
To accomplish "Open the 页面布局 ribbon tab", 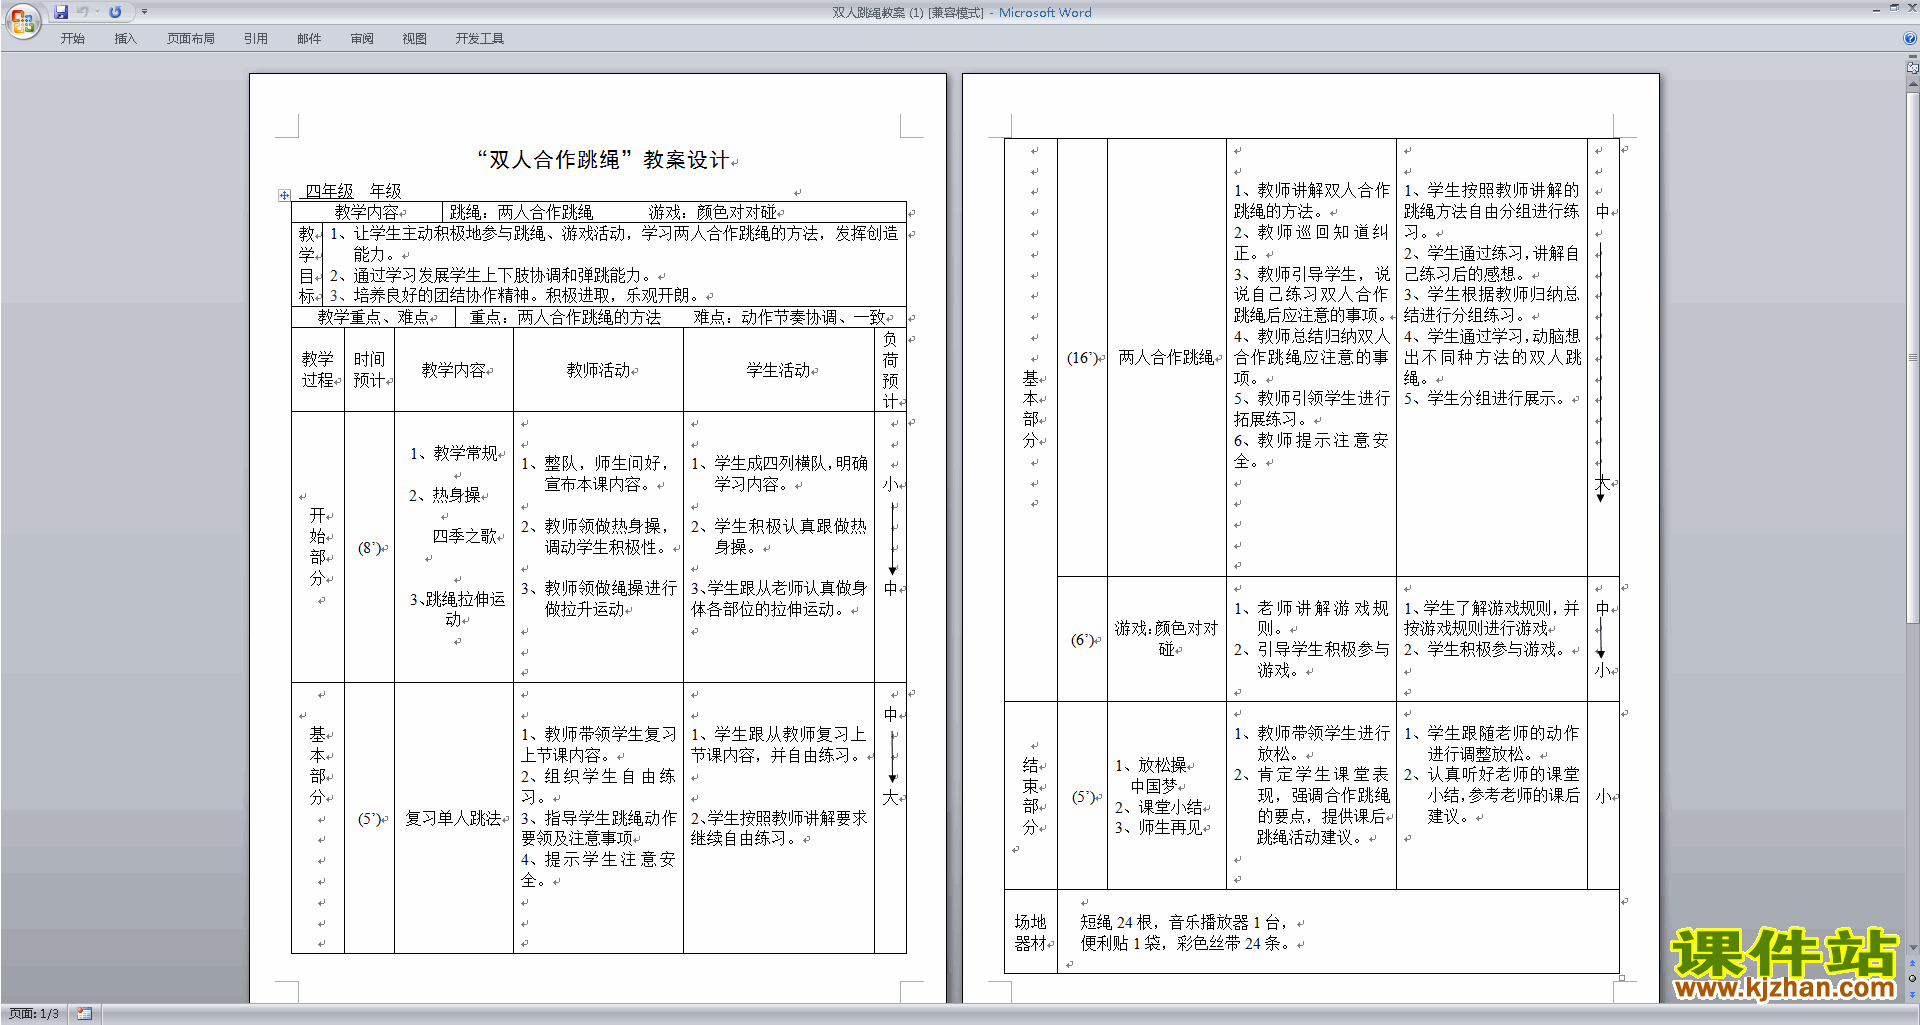I will pos(190,38).
